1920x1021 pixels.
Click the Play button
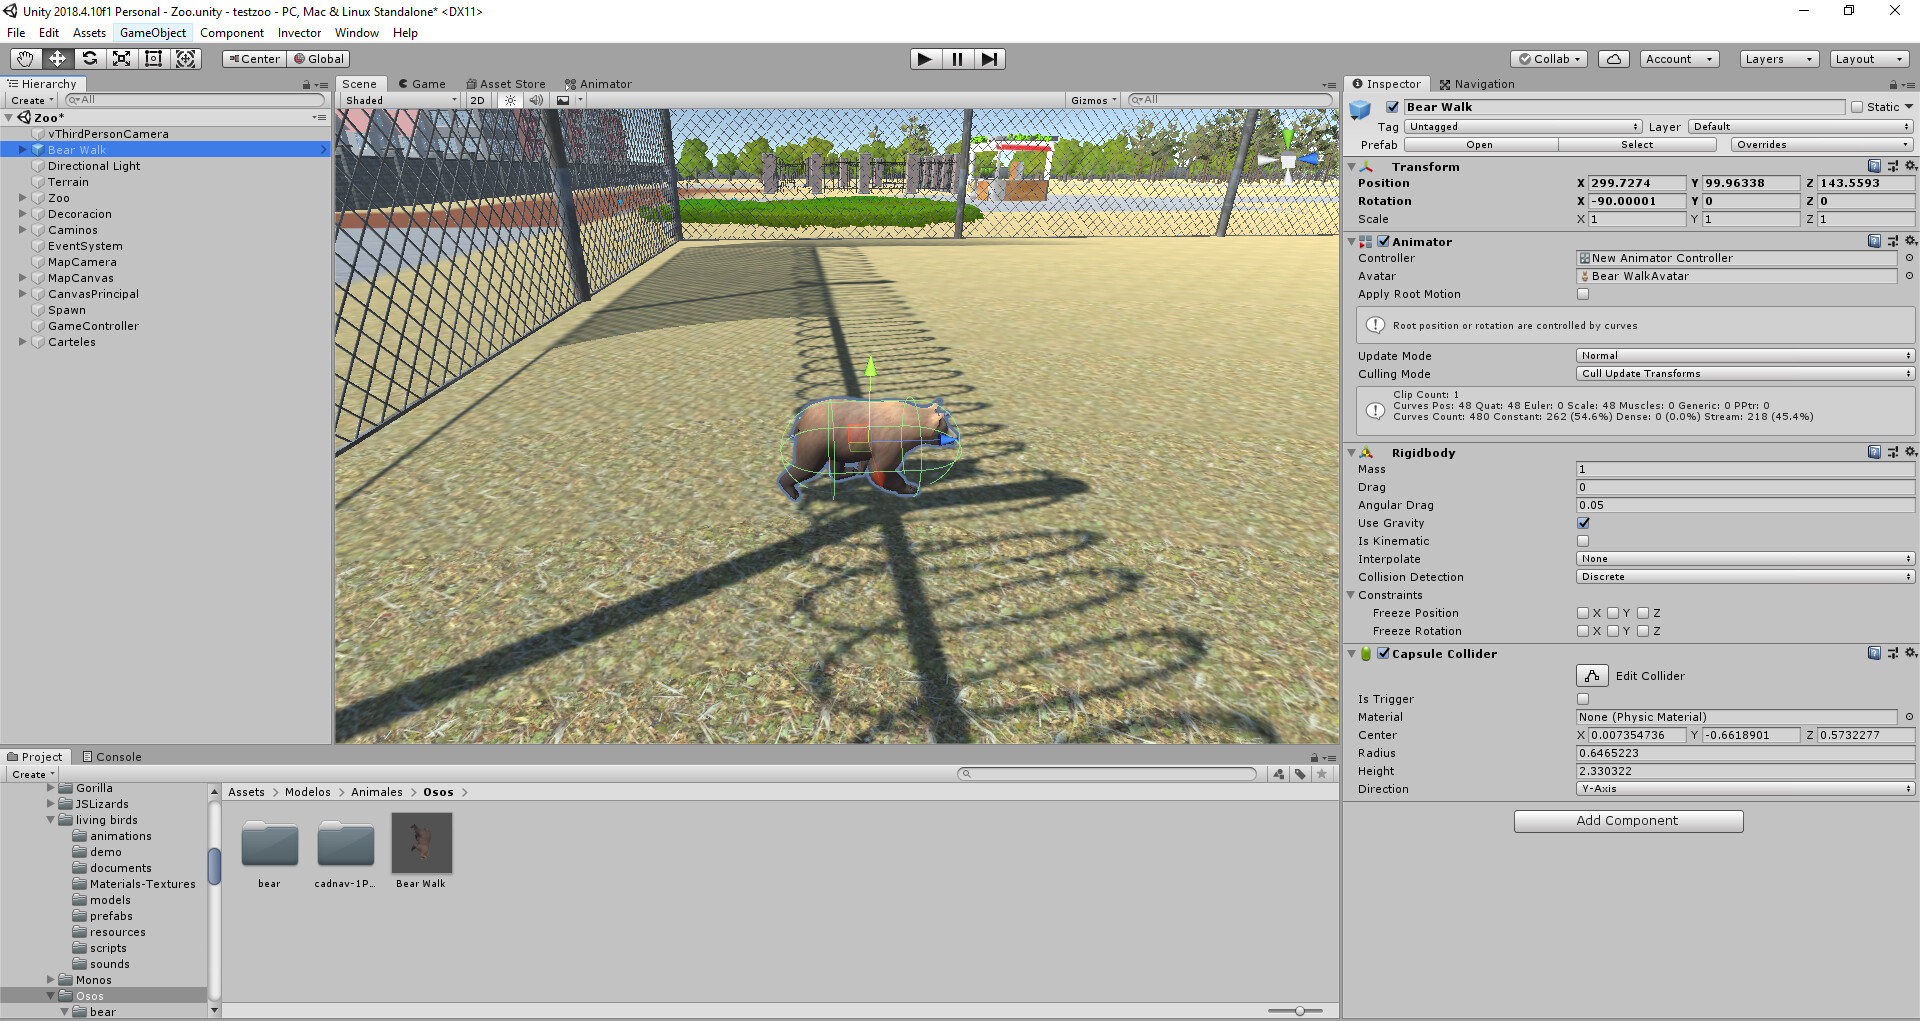(x=925, y=59)
